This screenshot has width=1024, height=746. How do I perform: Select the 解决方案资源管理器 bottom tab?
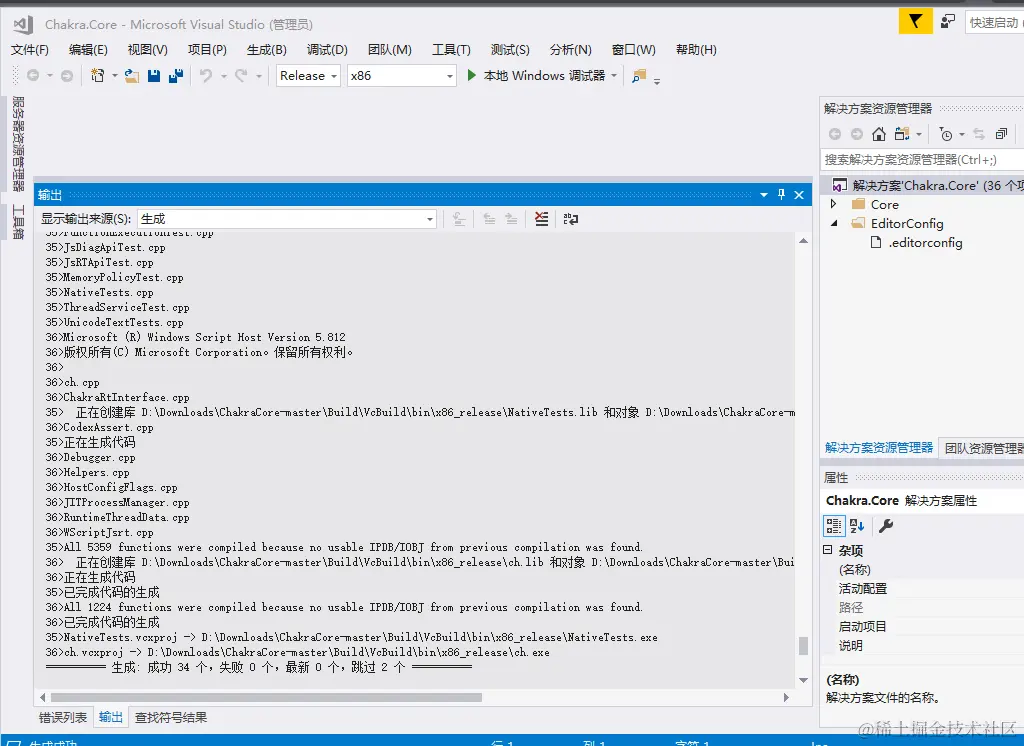click(x=878, y=448)
